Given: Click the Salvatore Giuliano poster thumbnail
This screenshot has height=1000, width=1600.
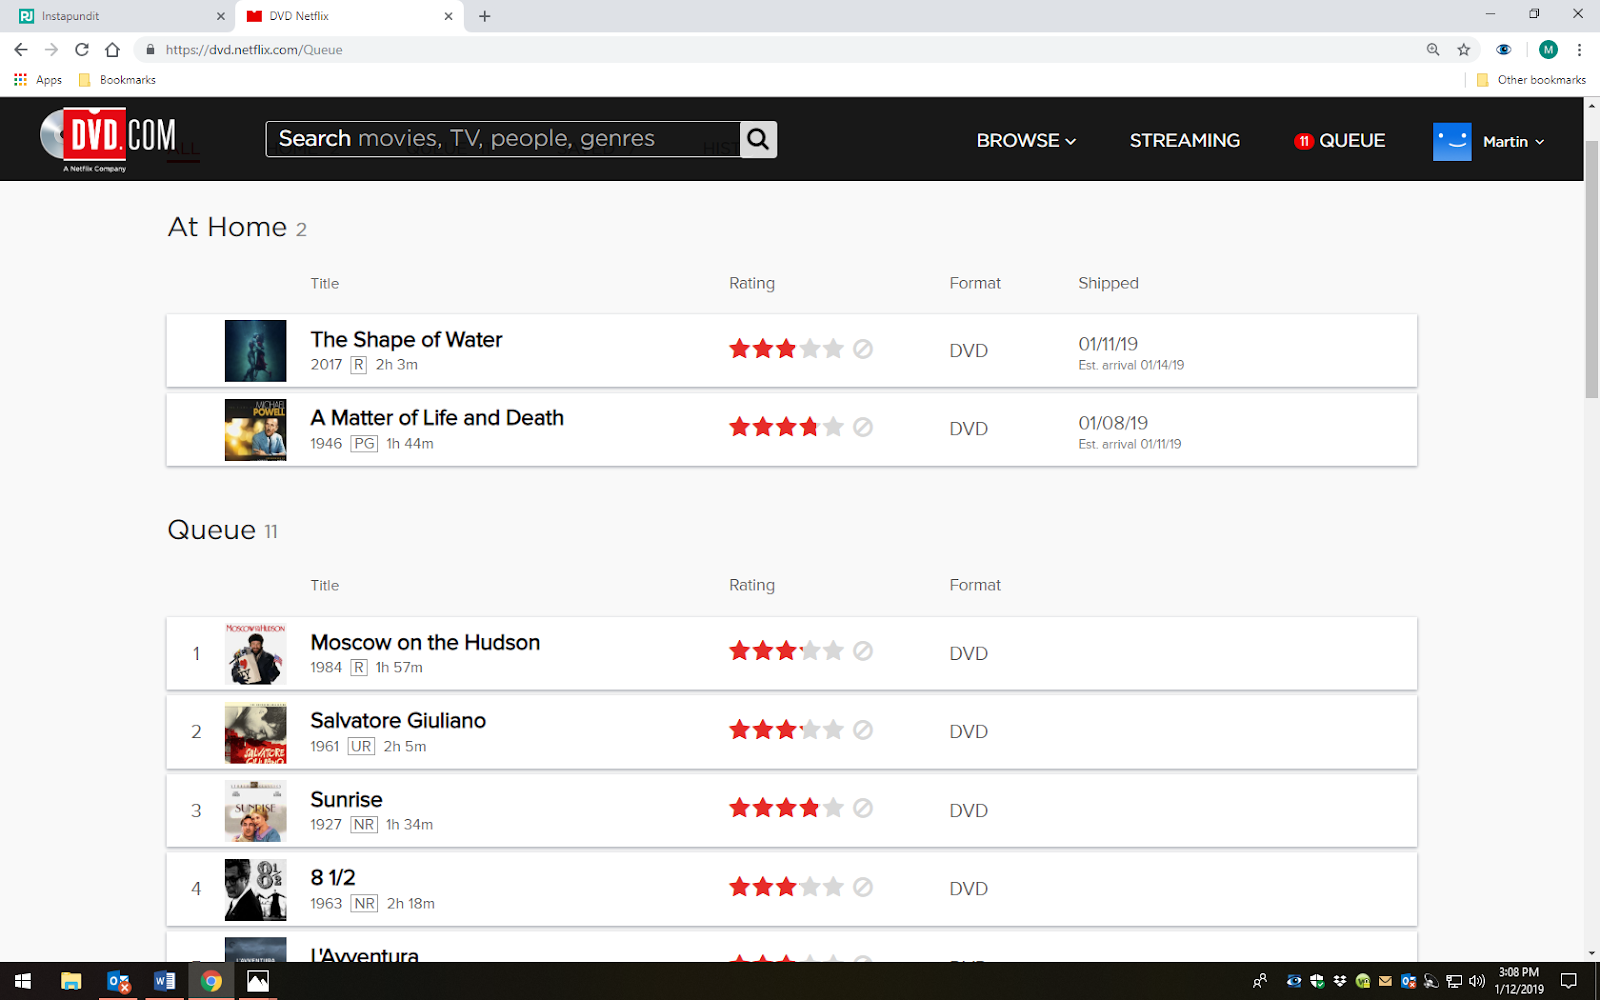Looking at the screenshot, I should click(255, 733).
